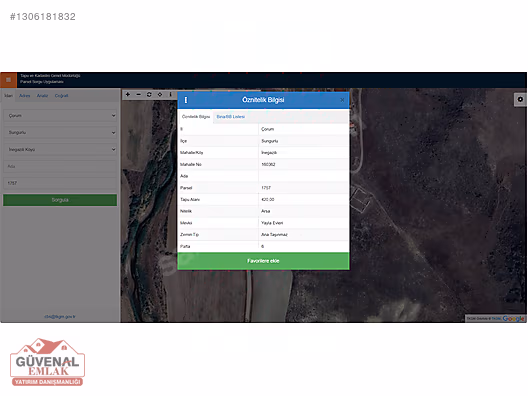
Task: Zoom out with the minus map tool
Action: point(138,95)
